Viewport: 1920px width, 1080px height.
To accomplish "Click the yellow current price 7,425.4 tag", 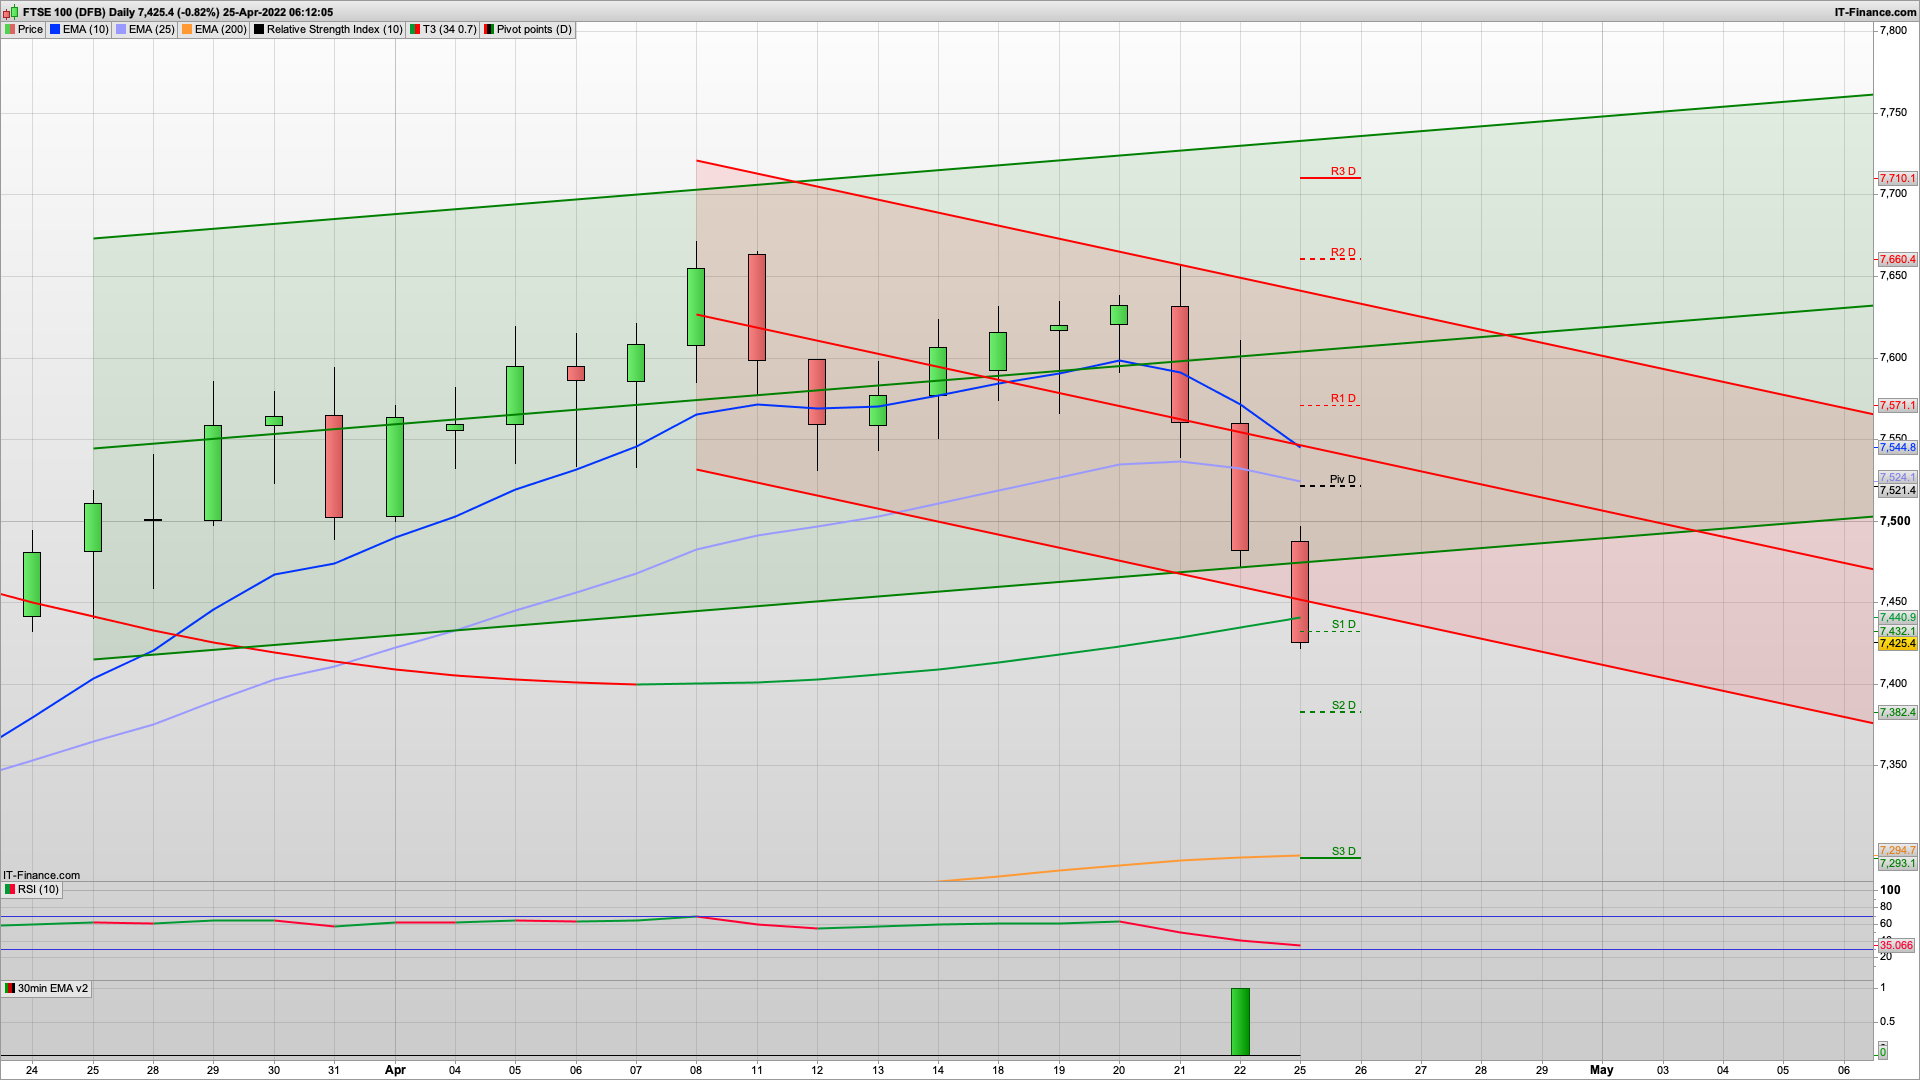I will (x=1897, y=644).
